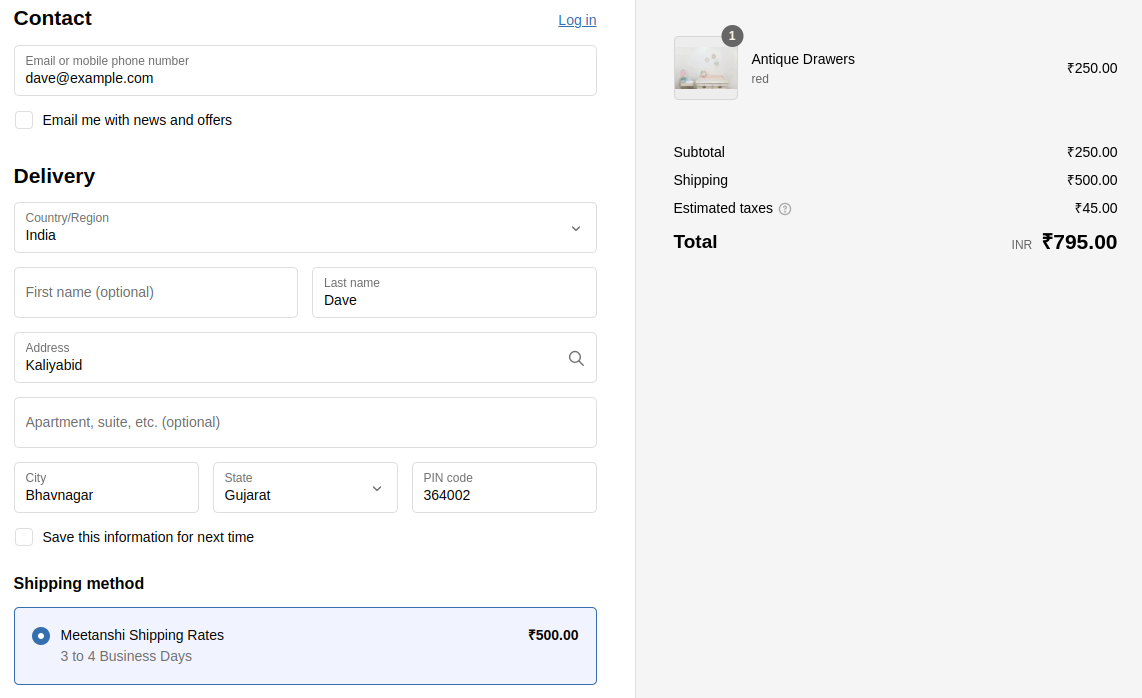Screen dimensions: 1142x698
Task: Click the email address input field
Action: point(305,78)
